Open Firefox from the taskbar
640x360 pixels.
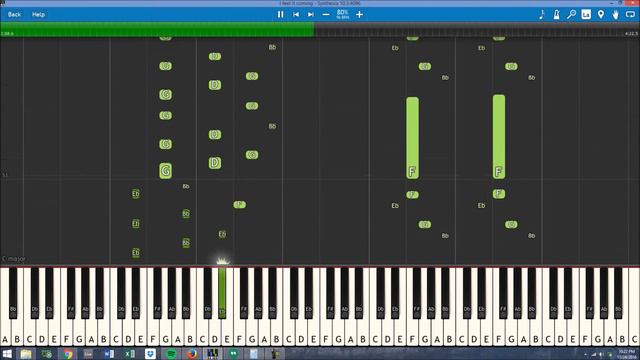point(192,354)
